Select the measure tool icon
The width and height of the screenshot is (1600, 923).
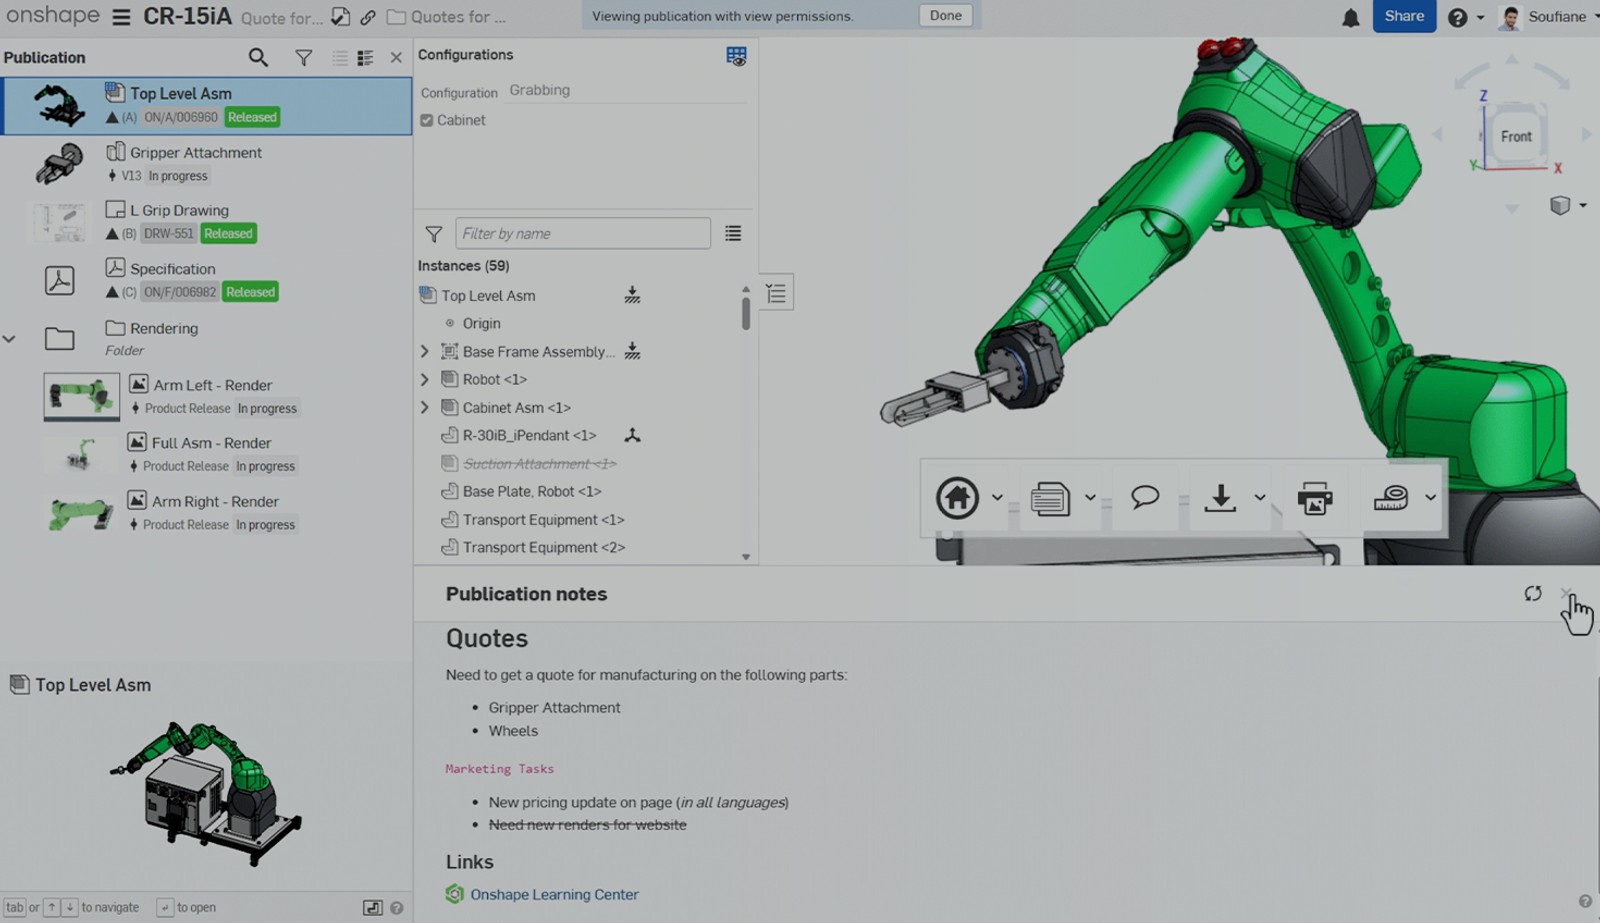(1391, 497)
